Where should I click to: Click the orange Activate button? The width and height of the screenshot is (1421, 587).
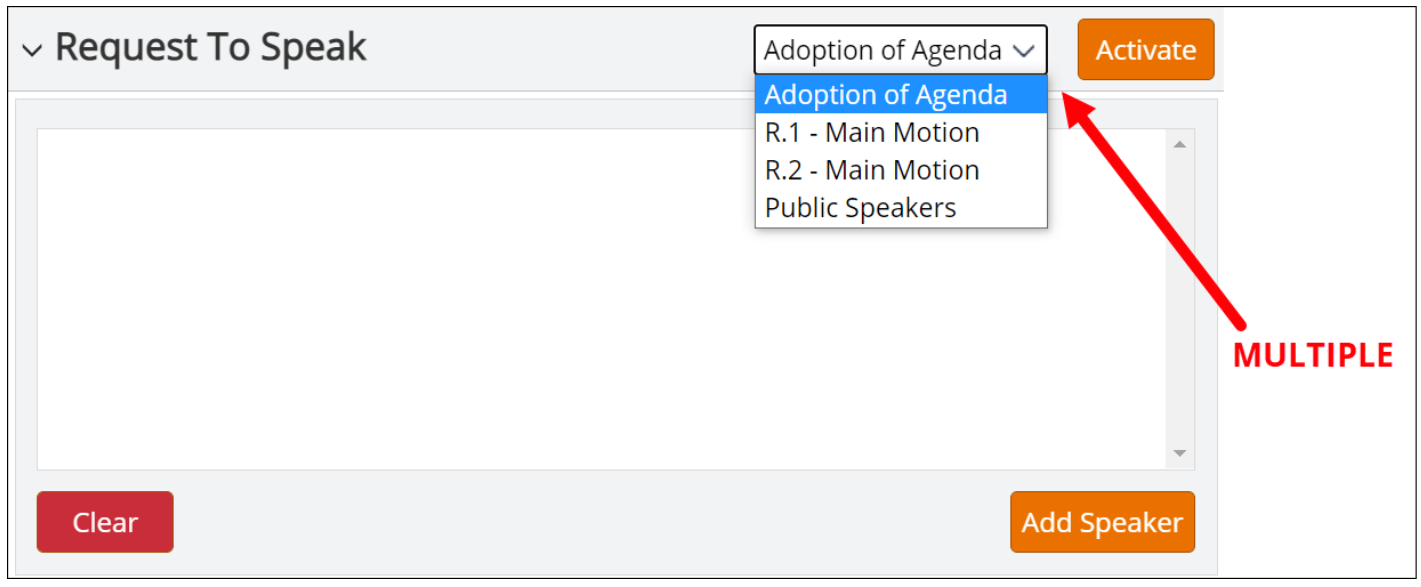1146,50
